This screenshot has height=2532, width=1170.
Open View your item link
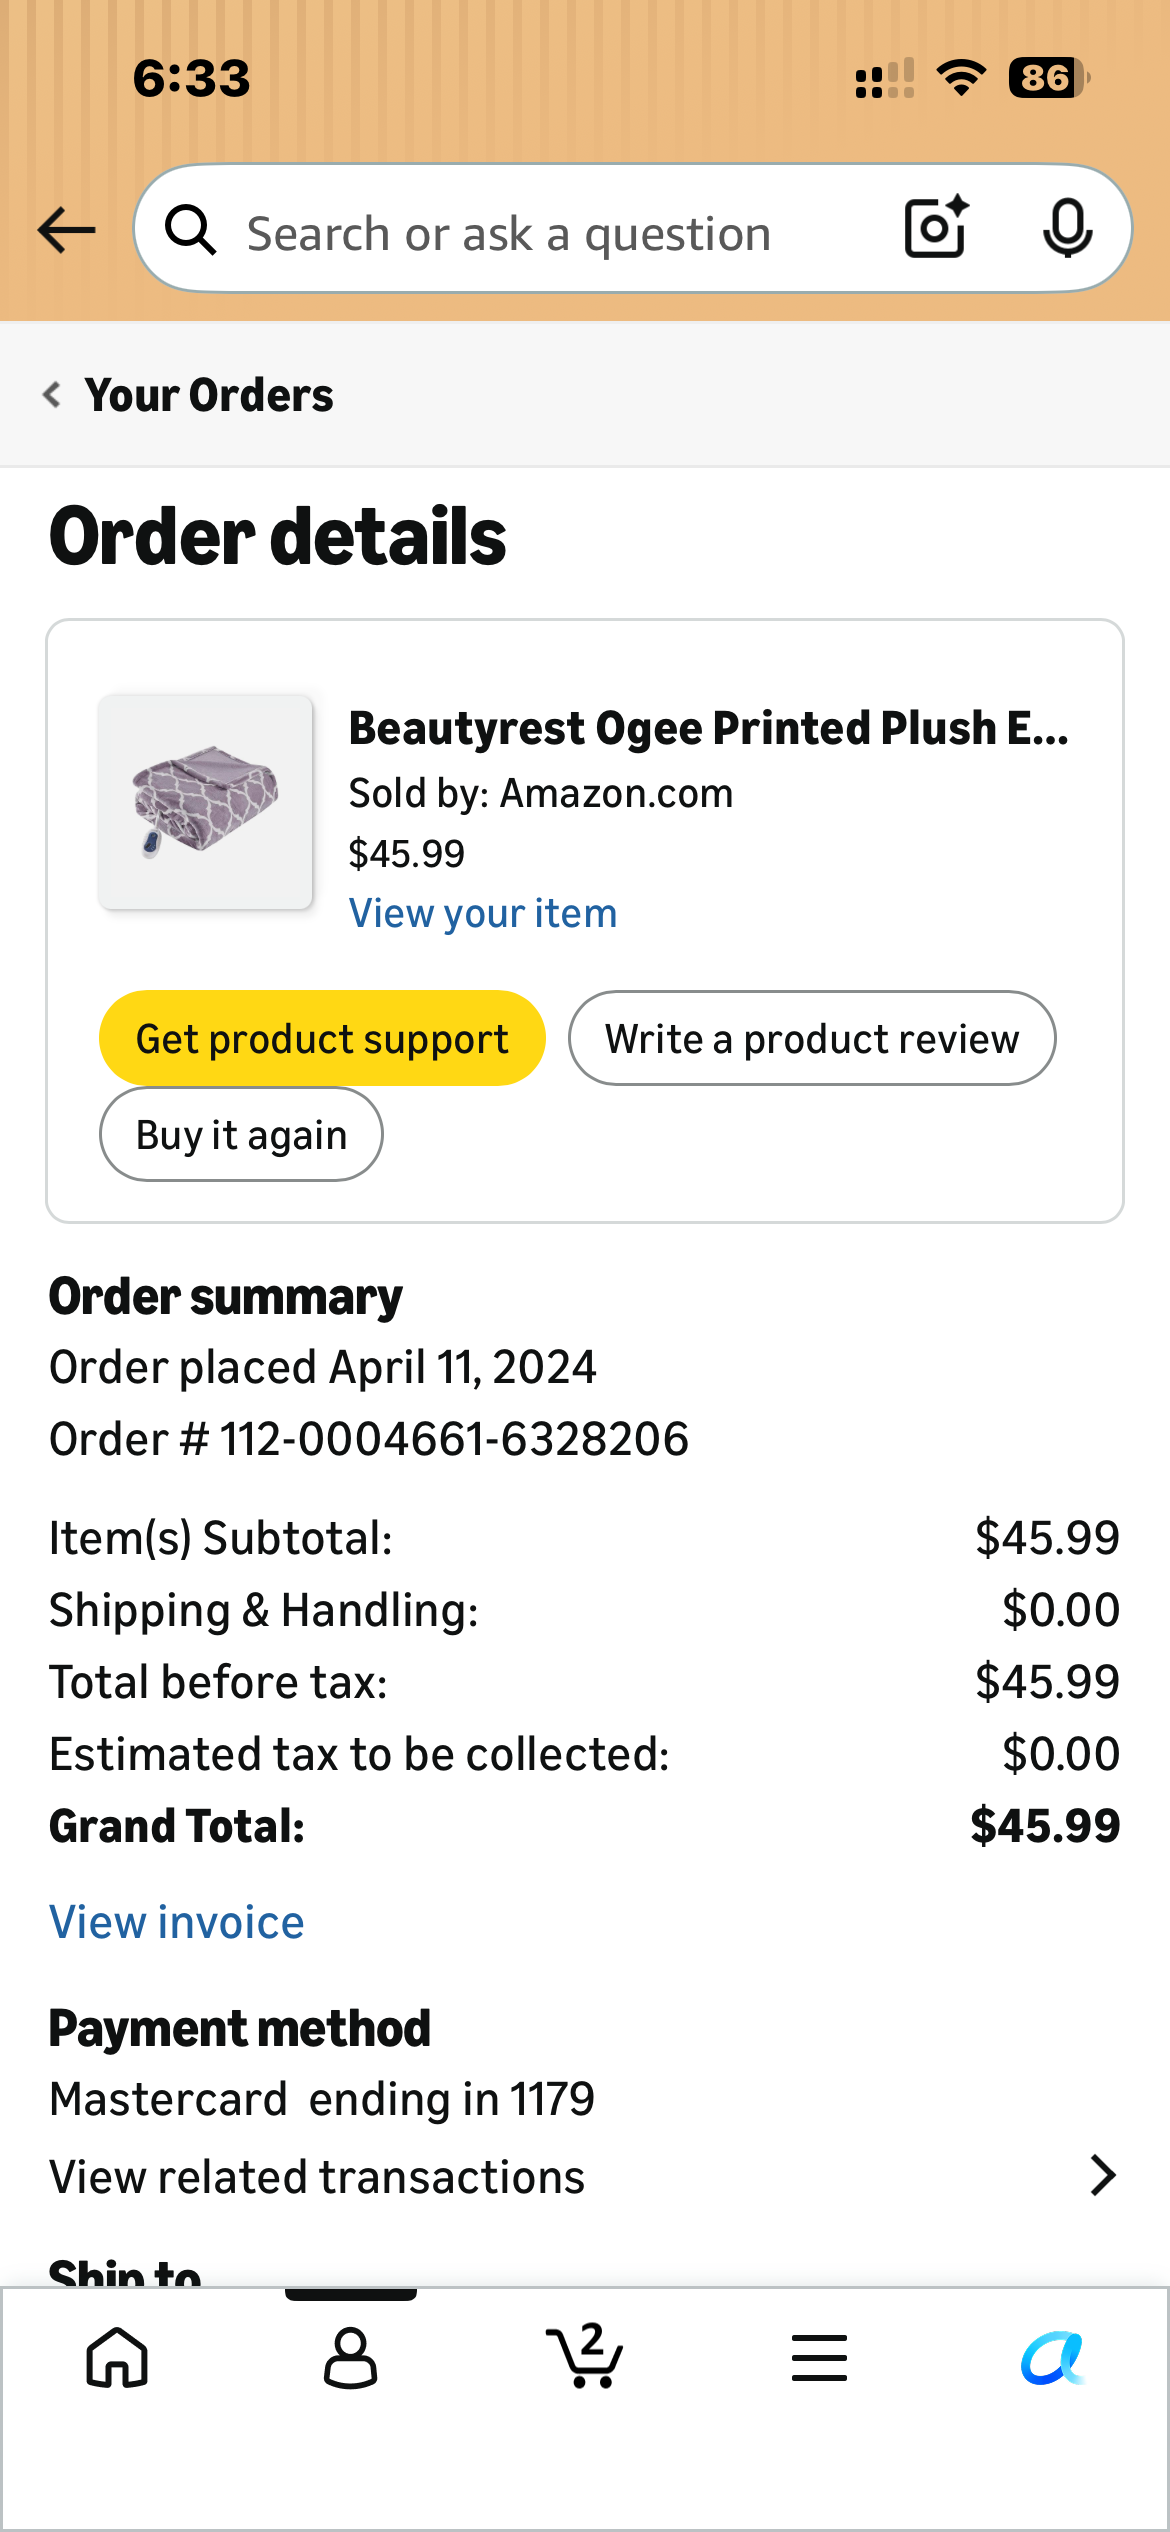tap(483, 913)
